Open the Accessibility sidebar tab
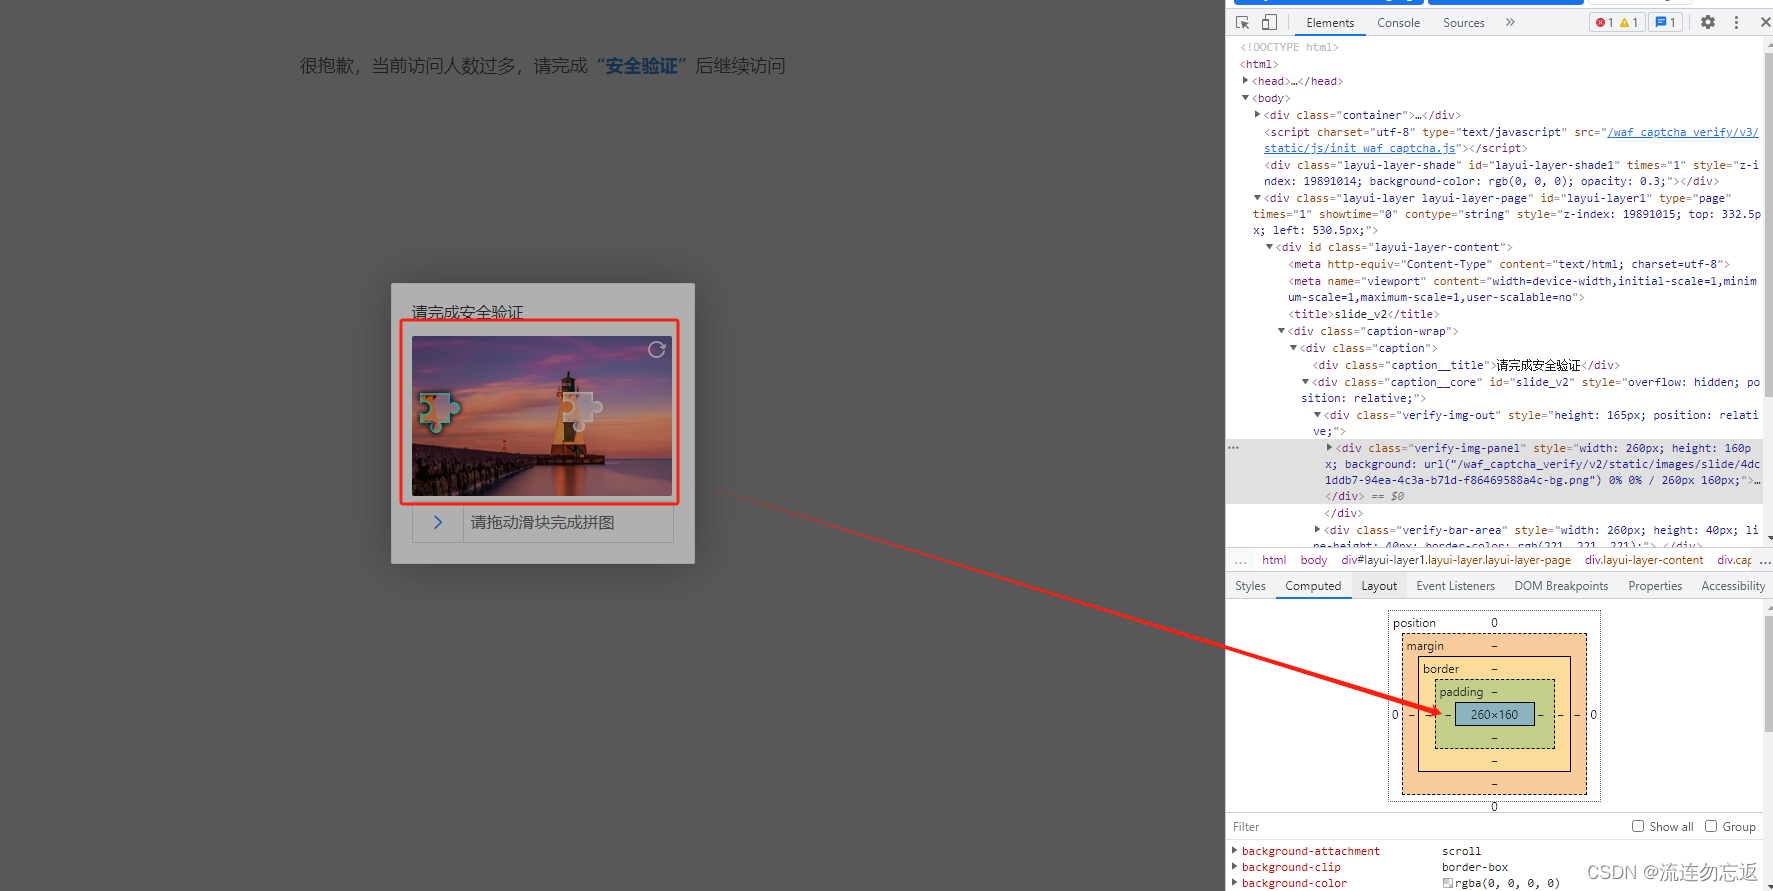Image resolution: width=1773 pixels, height=891 pixels. pos(1733,586)
